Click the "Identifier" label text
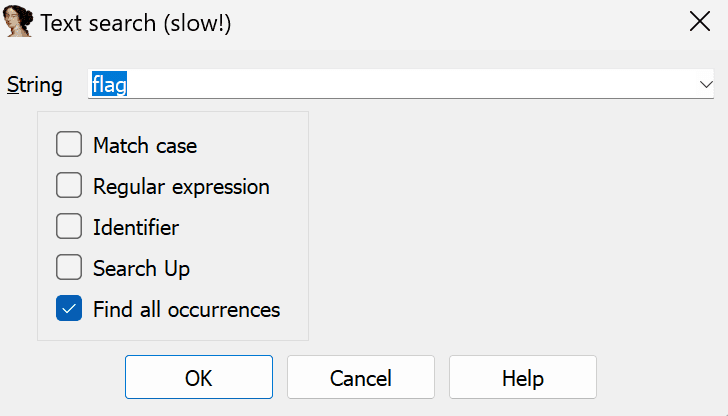Image resolution: width=728 pixels, height=416 pixels. [136, 227]
